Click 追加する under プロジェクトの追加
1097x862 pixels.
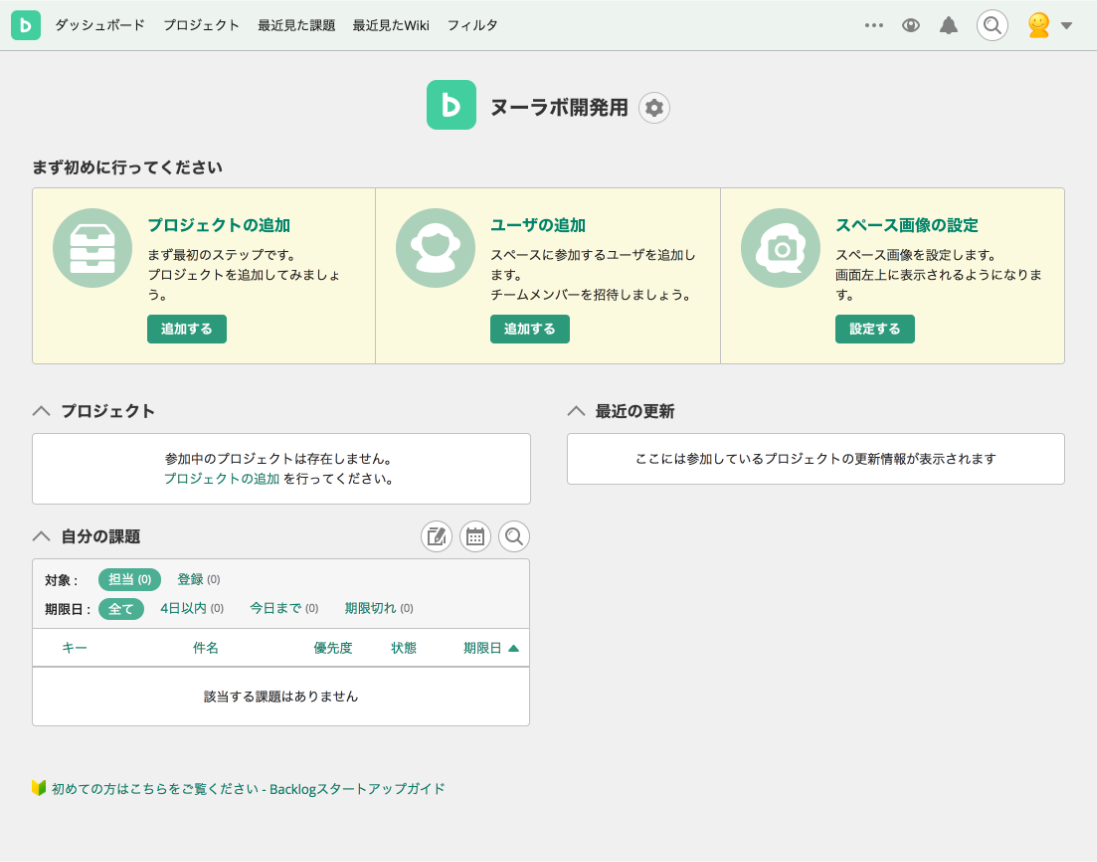[x=186, y=328]
